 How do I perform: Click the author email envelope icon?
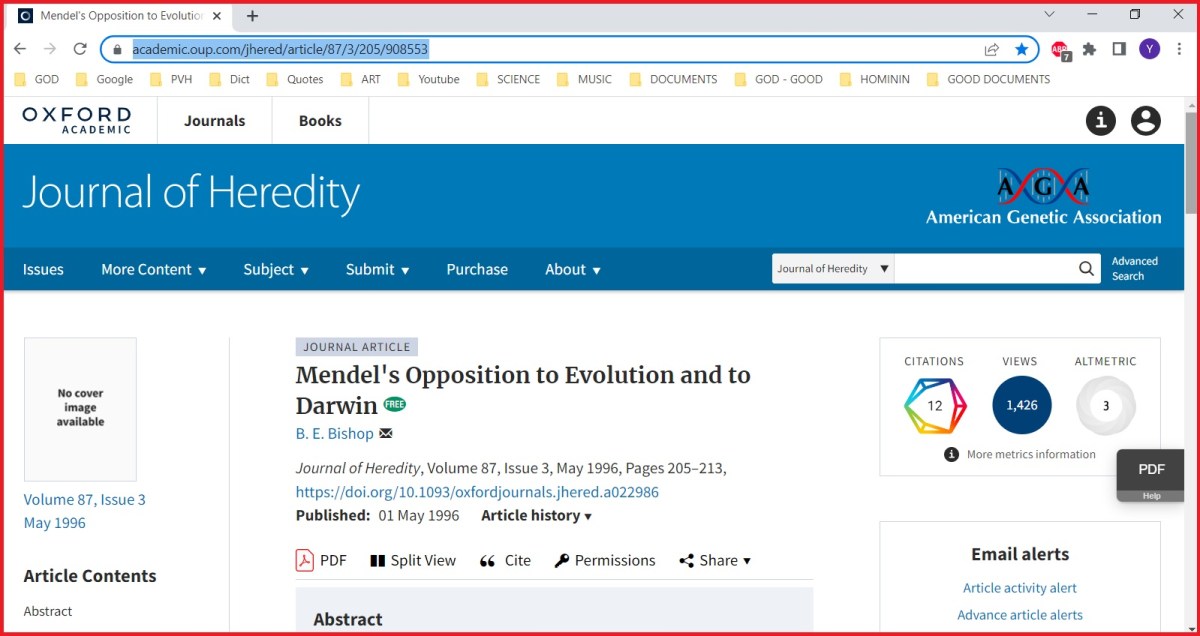tap(386, 434)
